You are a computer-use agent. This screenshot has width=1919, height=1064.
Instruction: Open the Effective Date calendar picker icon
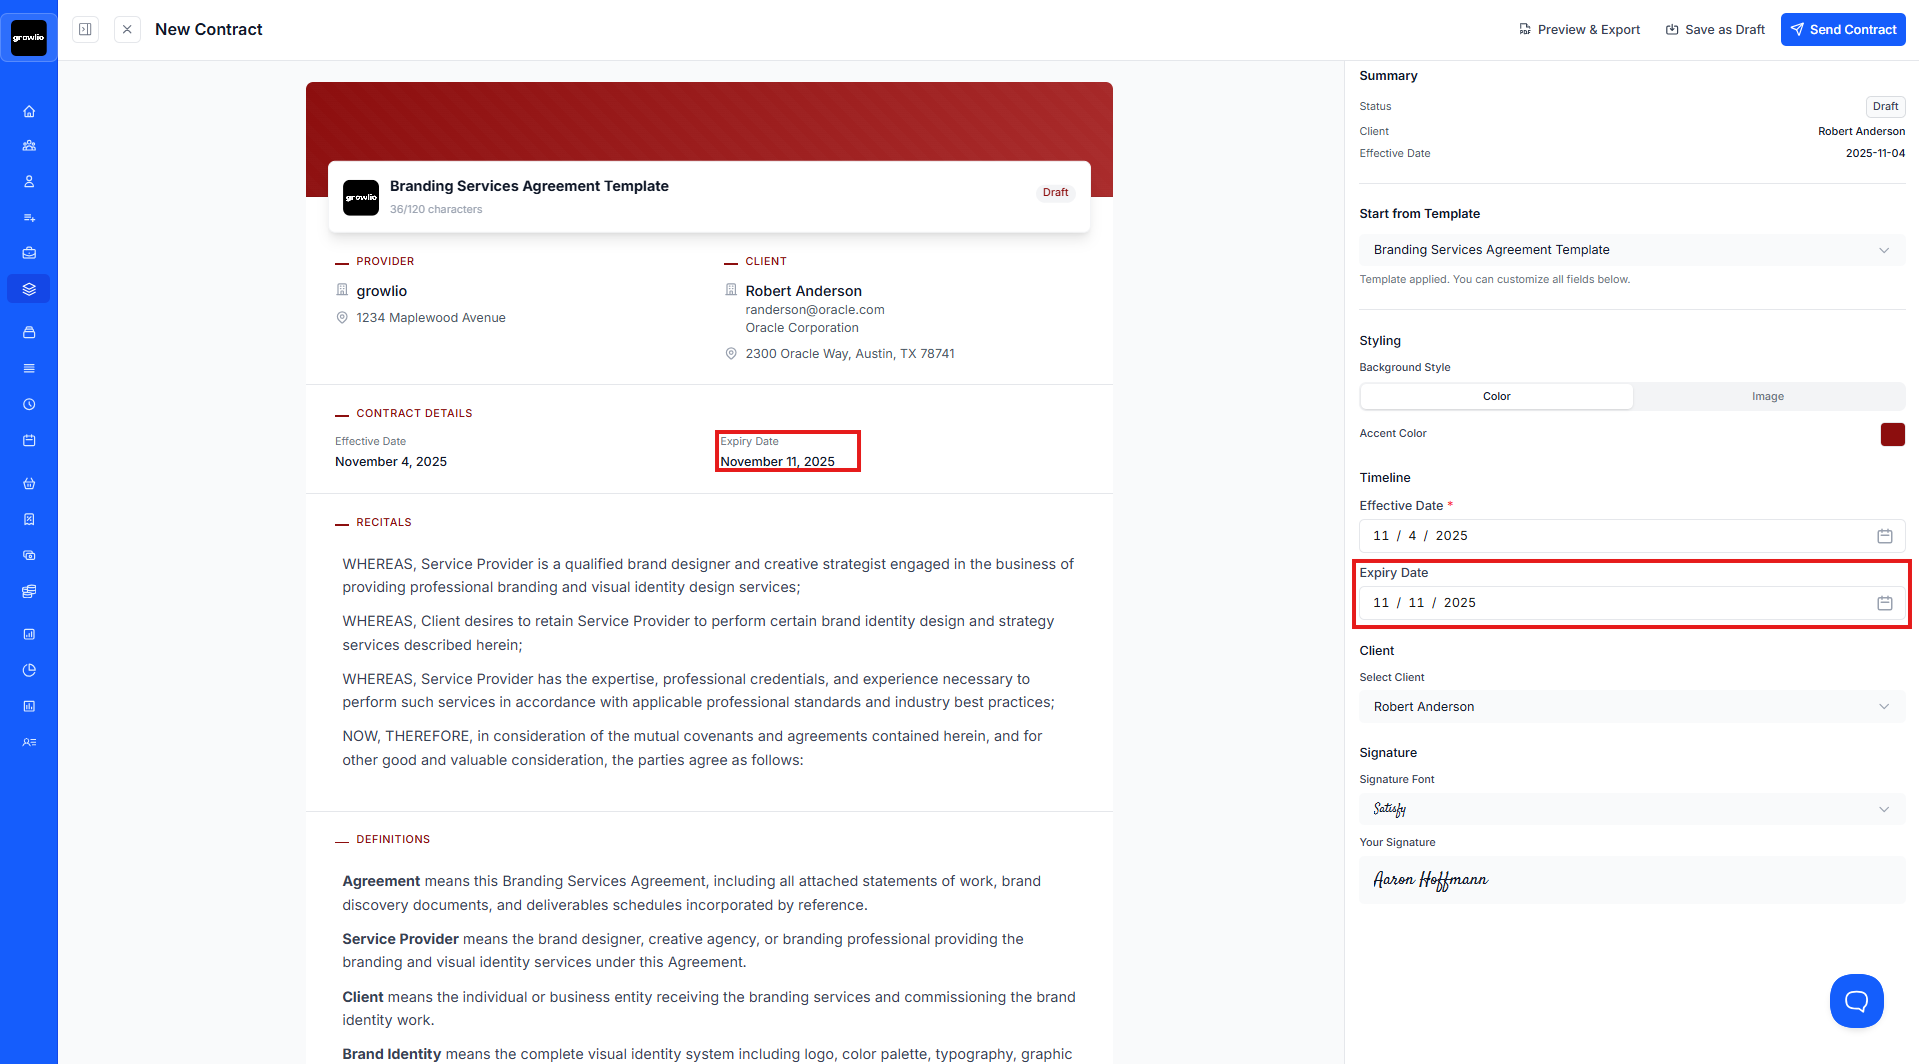(x=1884, y=536)
